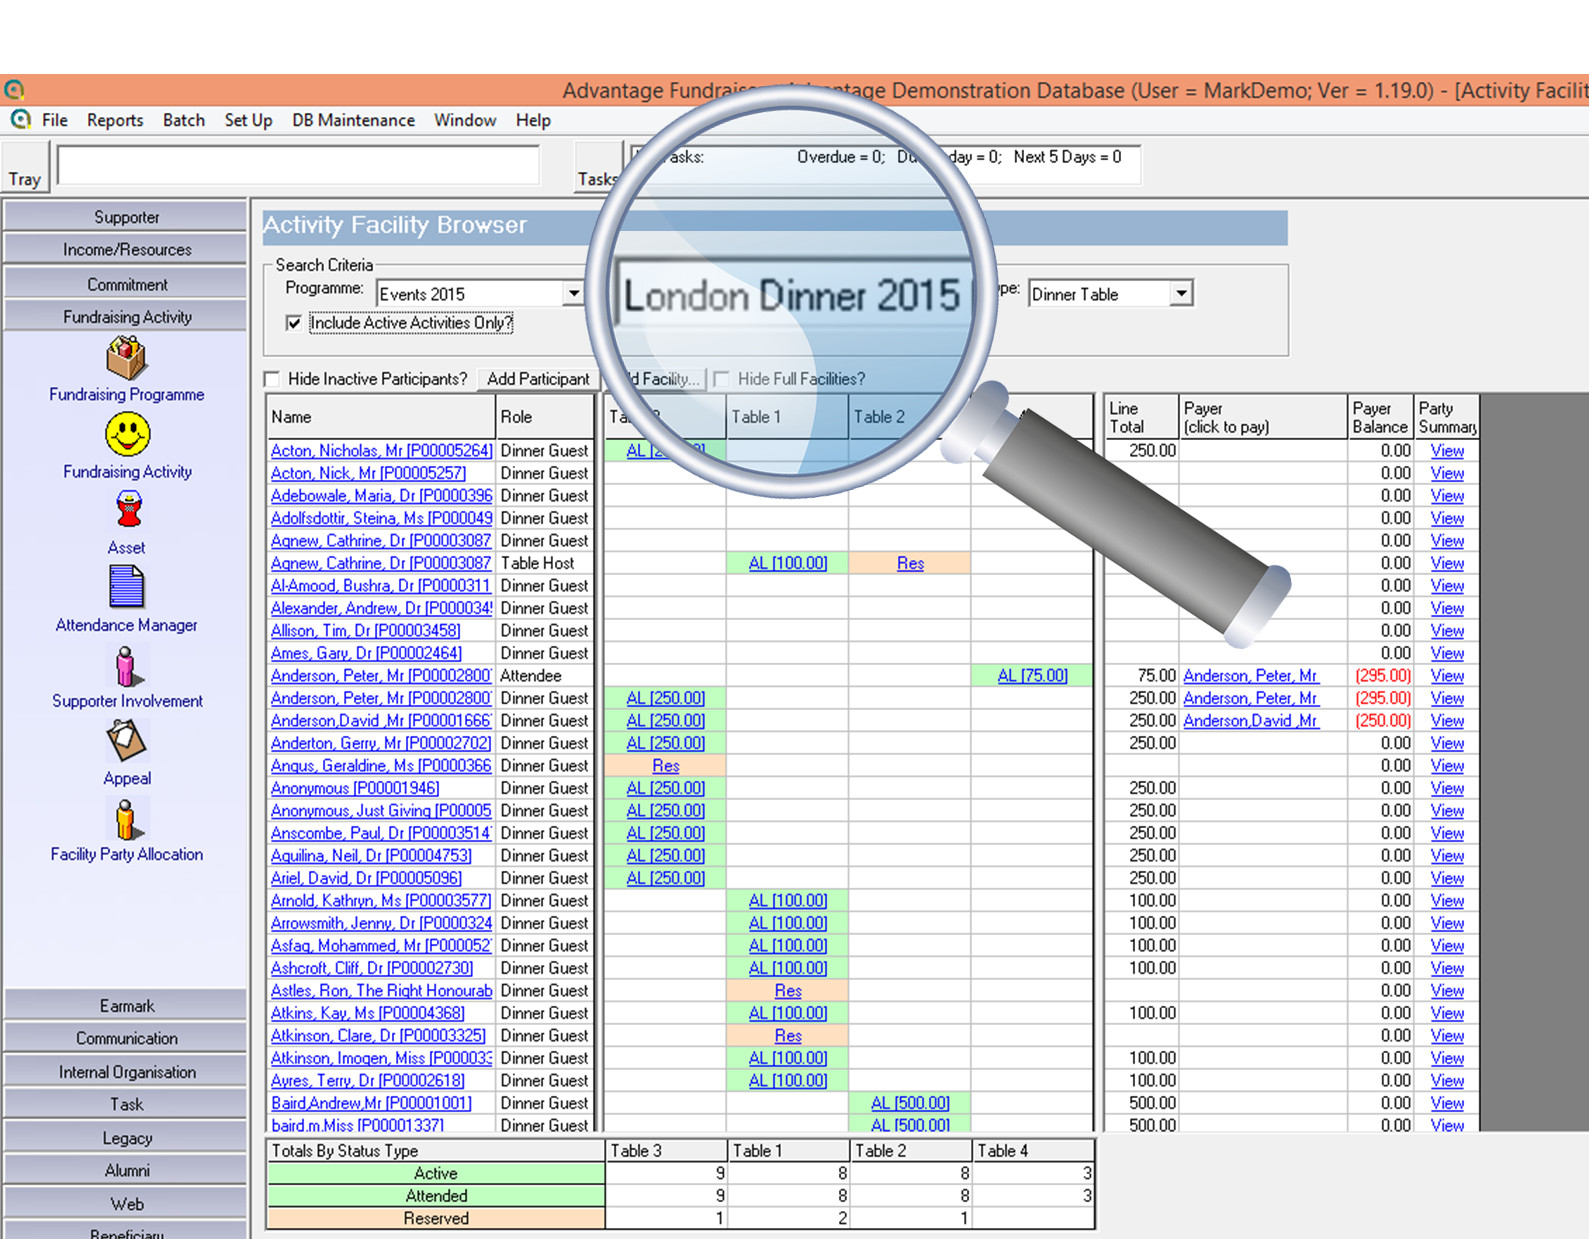The width and height of the screenshot is (1589, 1239).
Task: Select the Payer Balance column header
Action: click(x=1380, y=417)
